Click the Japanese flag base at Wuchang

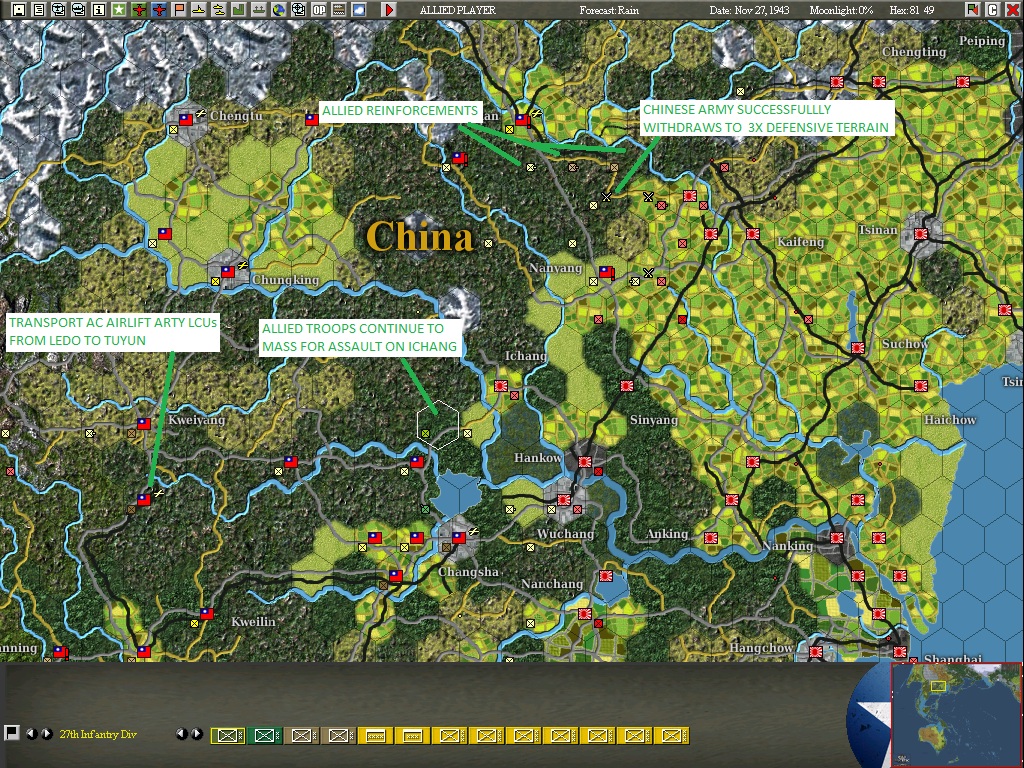tap(564, 500)
